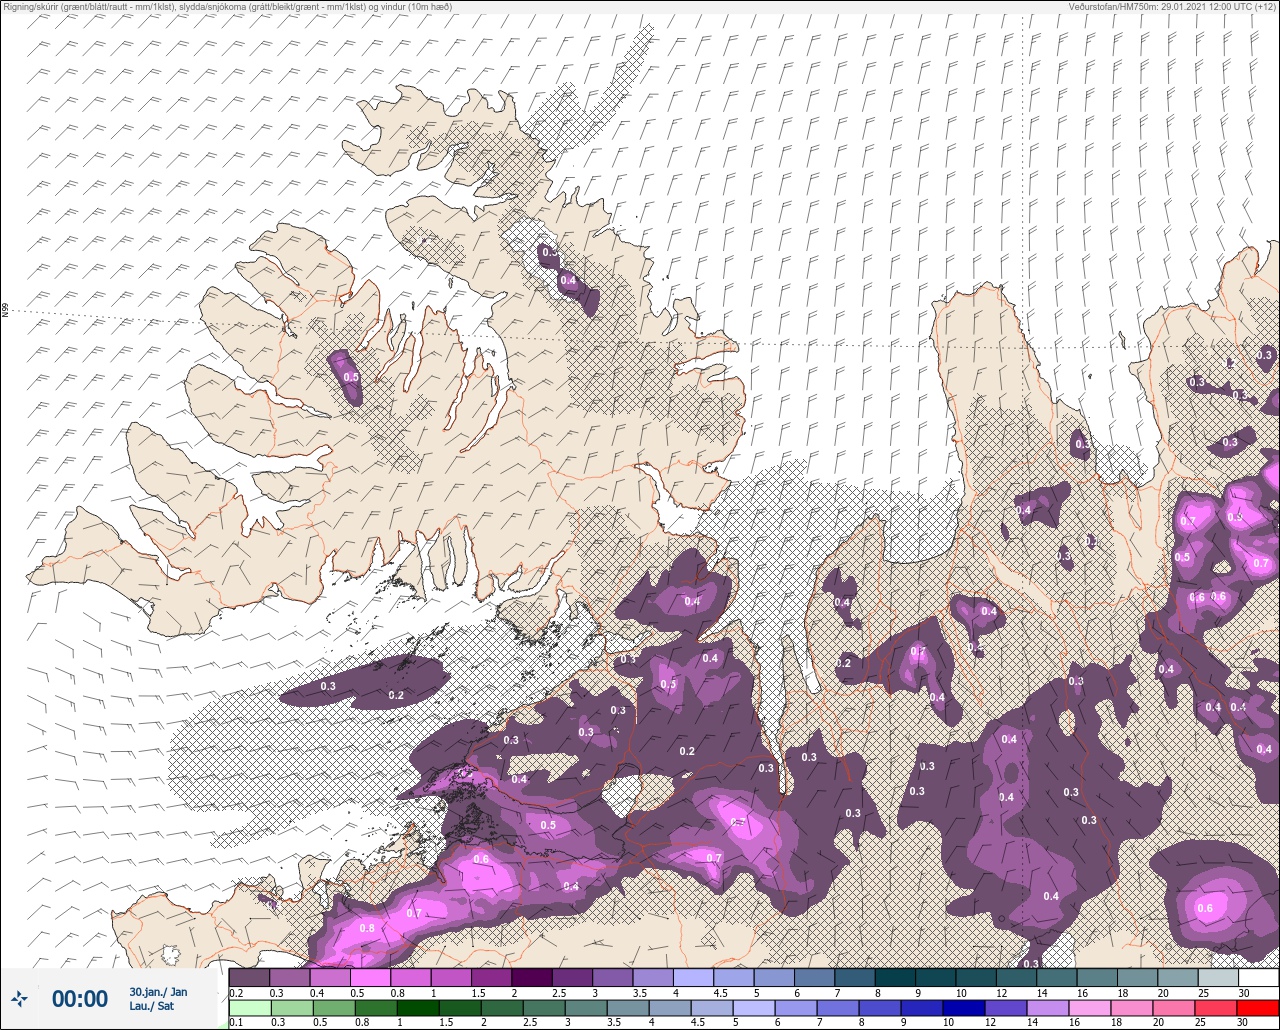Click the N99 label on left edge
The height and width of the screenshot is (1030, 1280).
5,311
